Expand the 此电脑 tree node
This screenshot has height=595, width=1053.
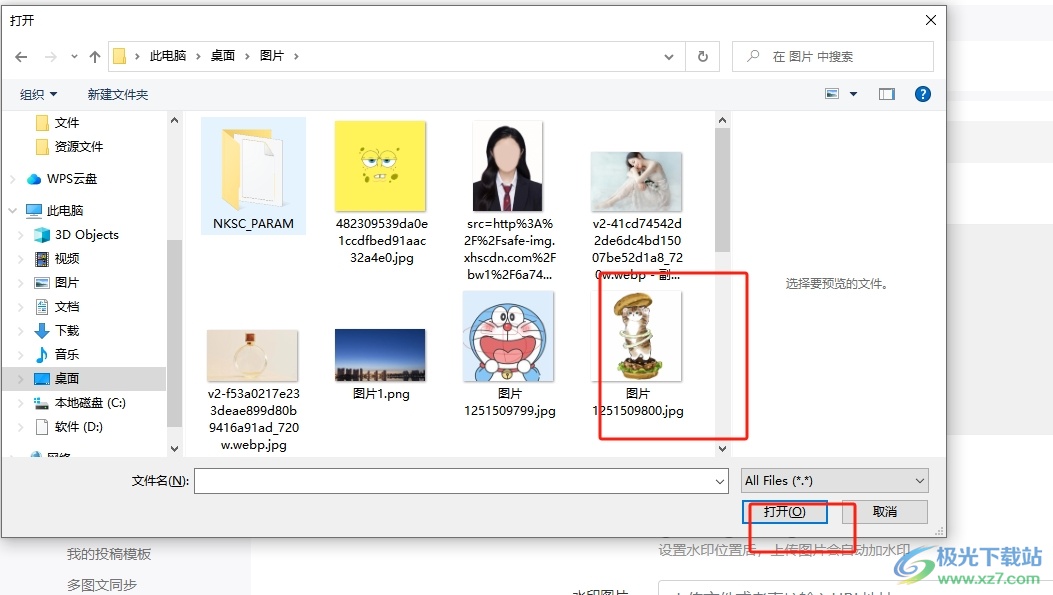(x=12, y=211)
